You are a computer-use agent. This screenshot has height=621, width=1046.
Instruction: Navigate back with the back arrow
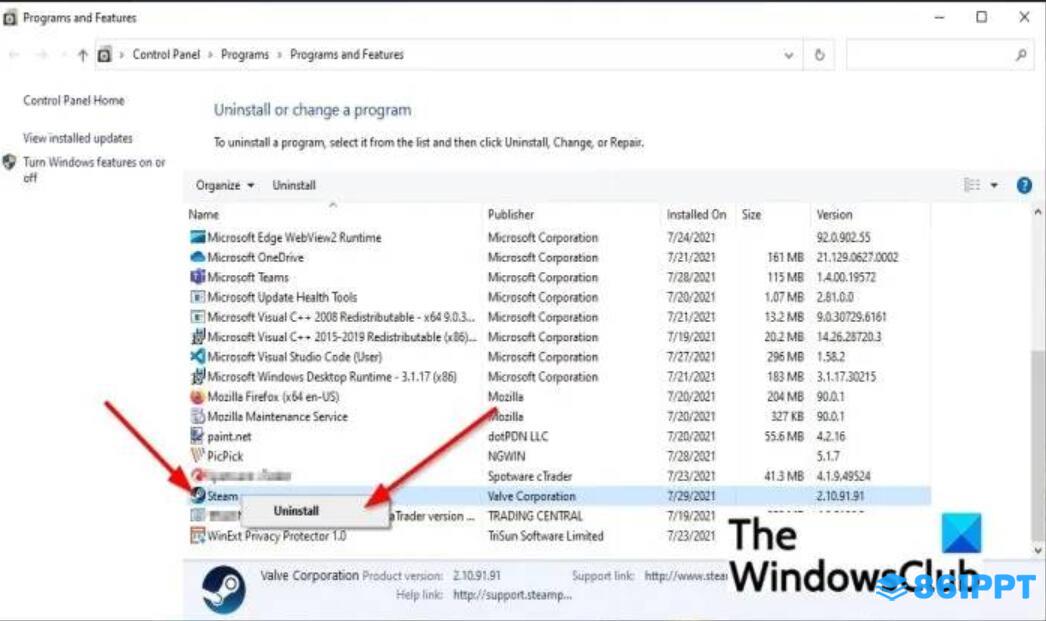pos(14,55)
